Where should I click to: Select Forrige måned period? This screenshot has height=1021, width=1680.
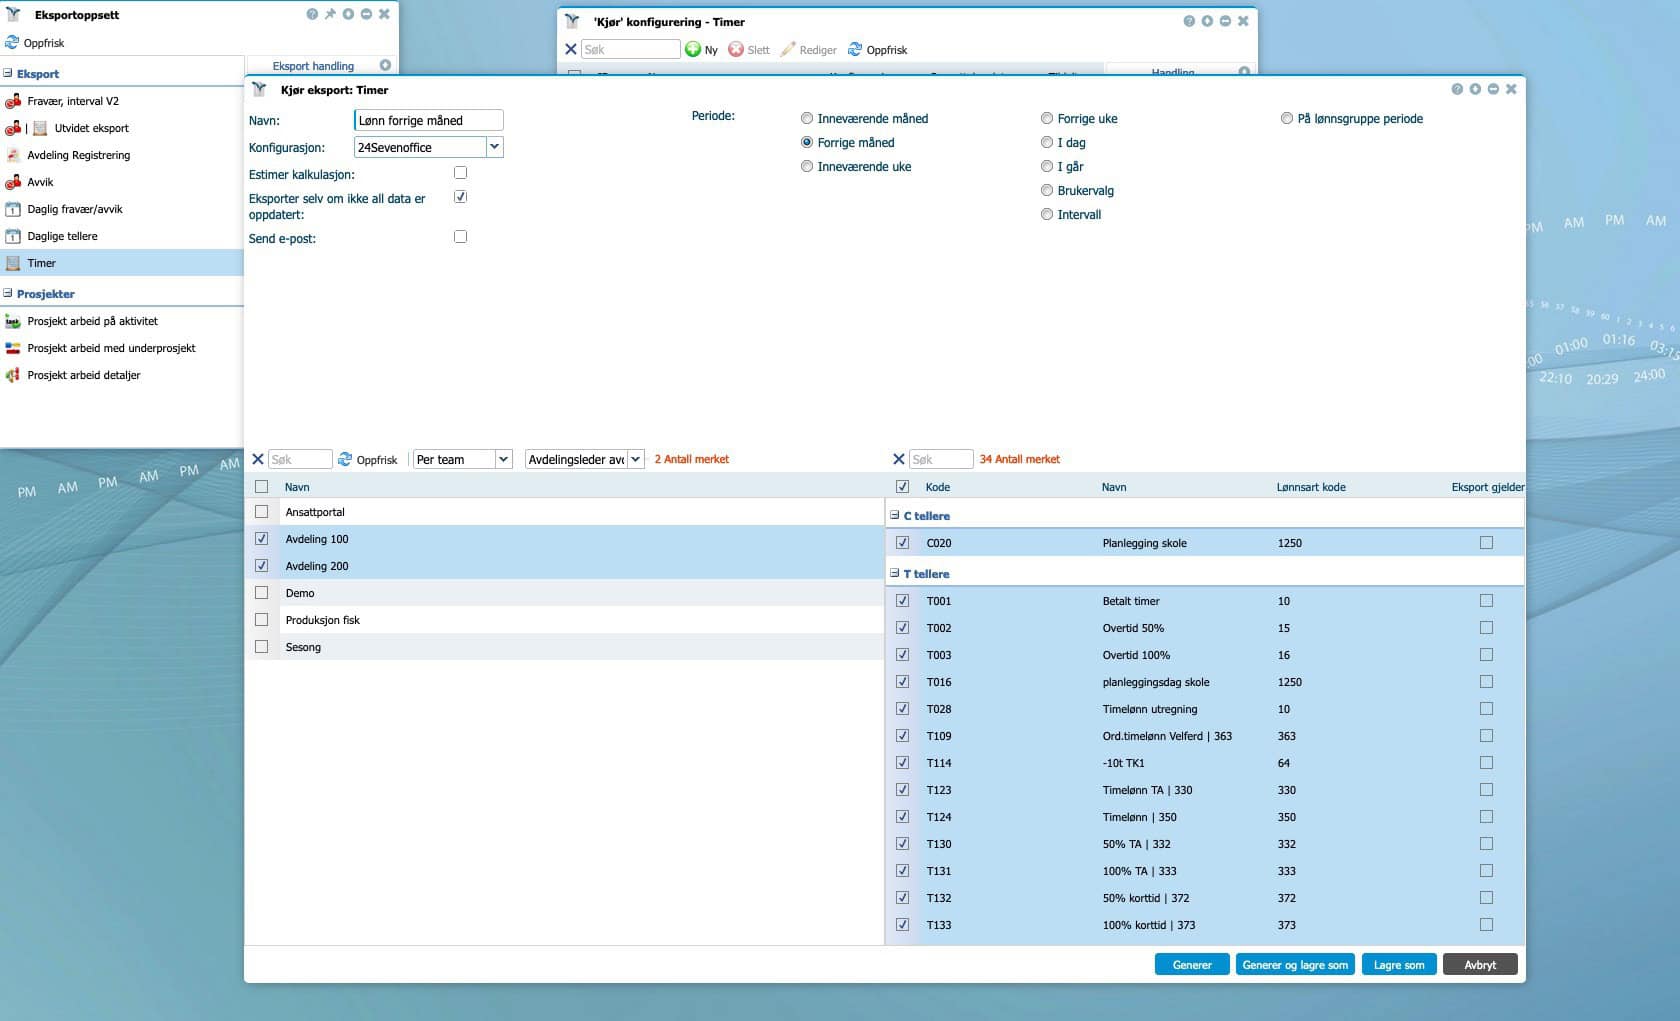click(806, 142)
